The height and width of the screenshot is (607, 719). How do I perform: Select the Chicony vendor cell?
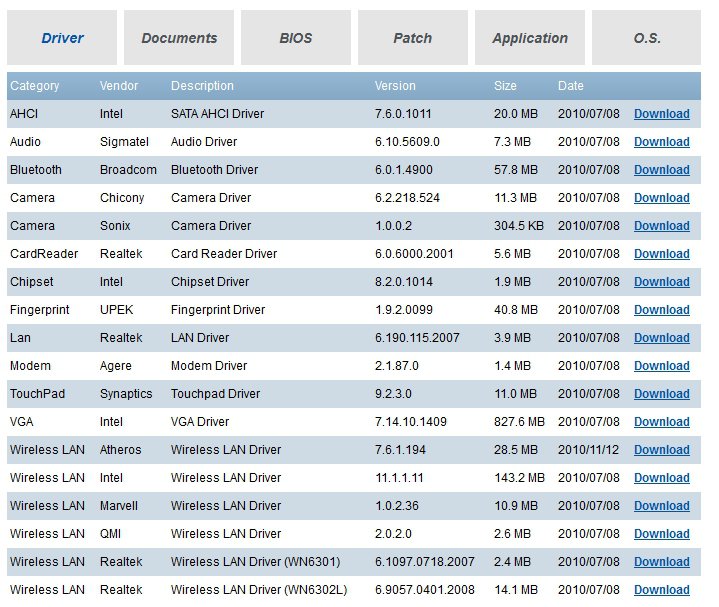(122, 198)
